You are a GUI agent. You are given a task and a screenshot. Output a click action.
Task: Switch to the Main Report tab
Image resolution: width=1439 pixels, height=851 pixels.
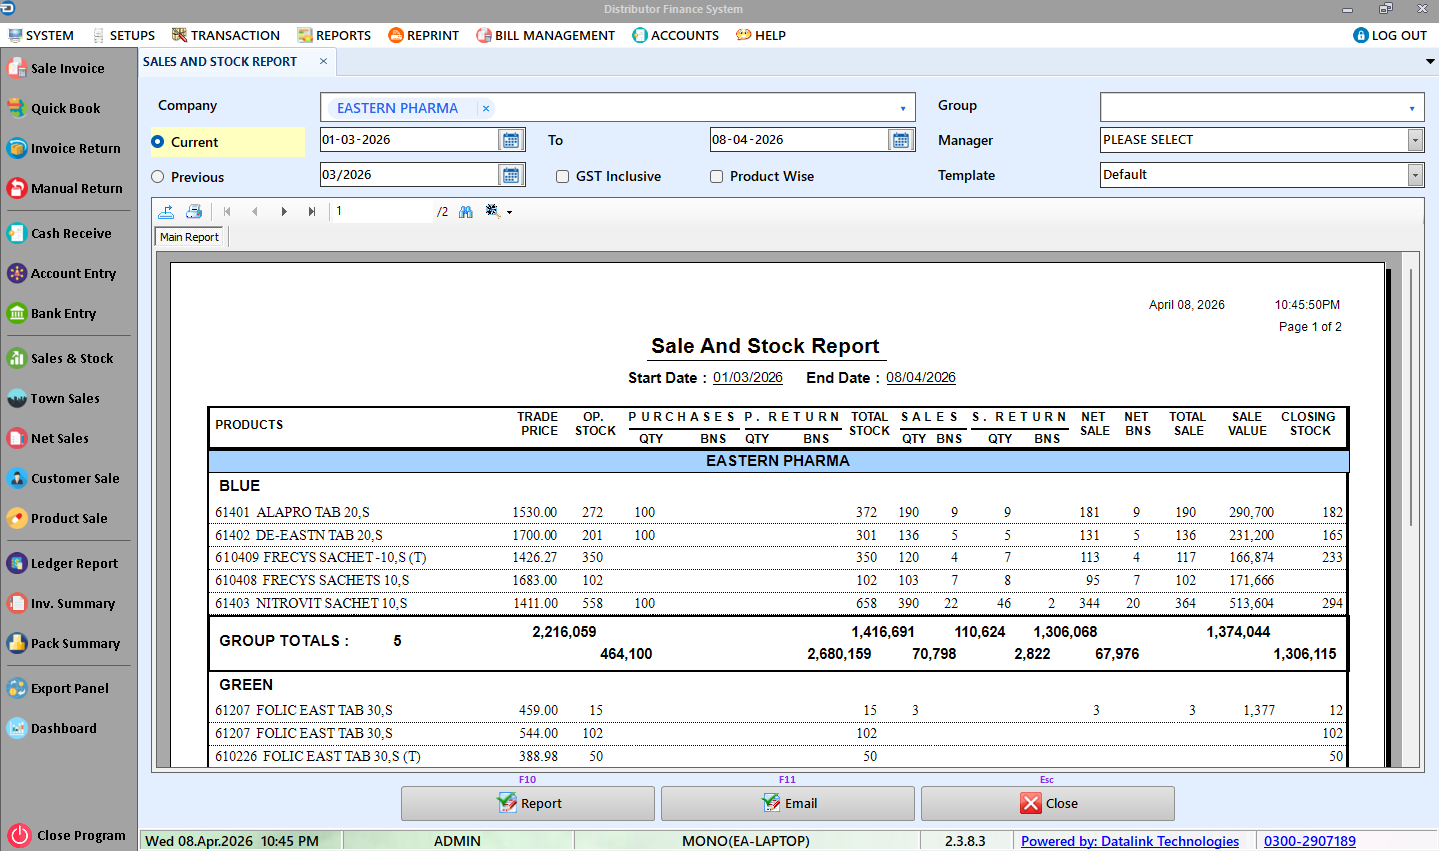189,237
